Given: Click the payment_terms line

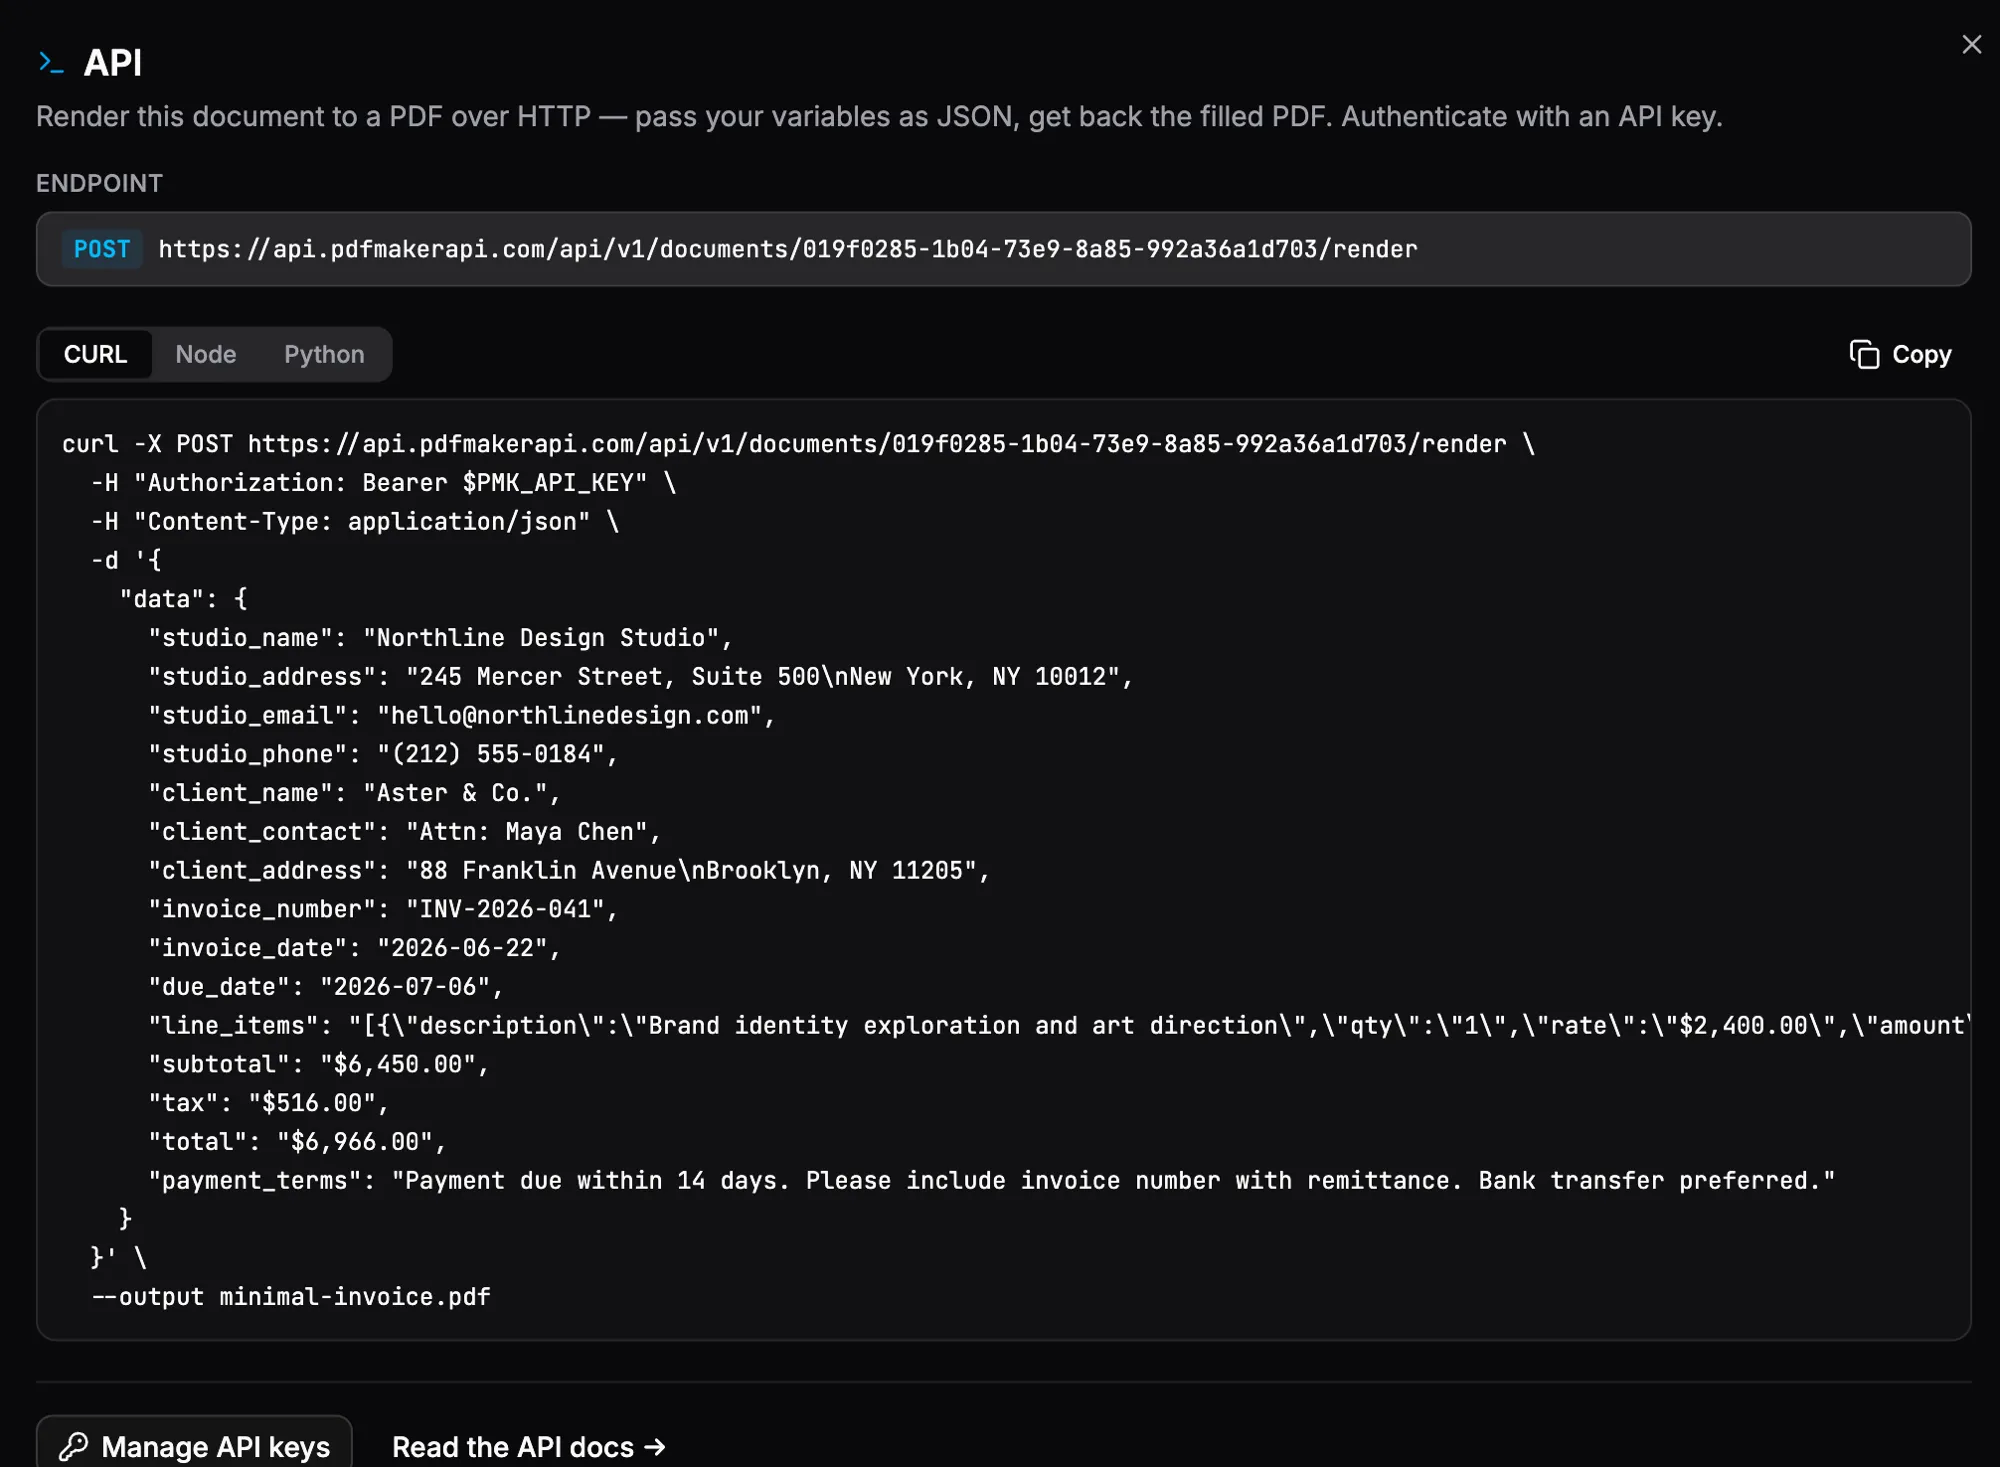Looking at the screenshot, I should 992,1181.
